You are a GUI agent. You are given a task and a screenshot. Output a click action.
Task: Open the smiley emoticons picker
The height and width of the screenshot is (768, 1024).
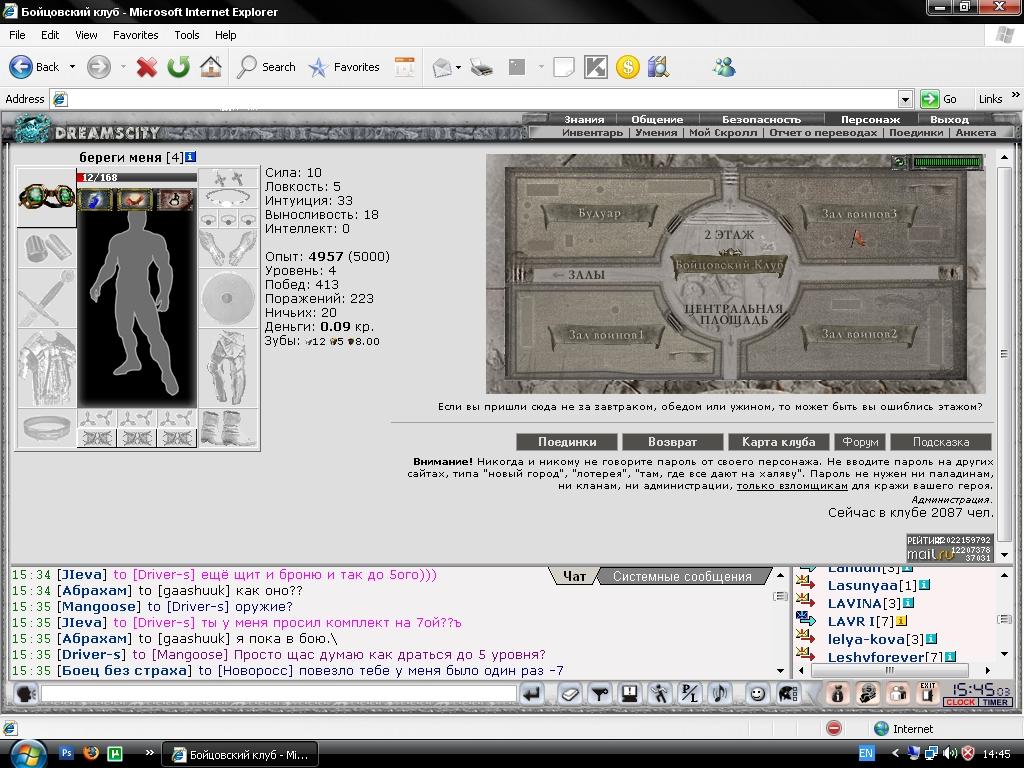[757, 694]
